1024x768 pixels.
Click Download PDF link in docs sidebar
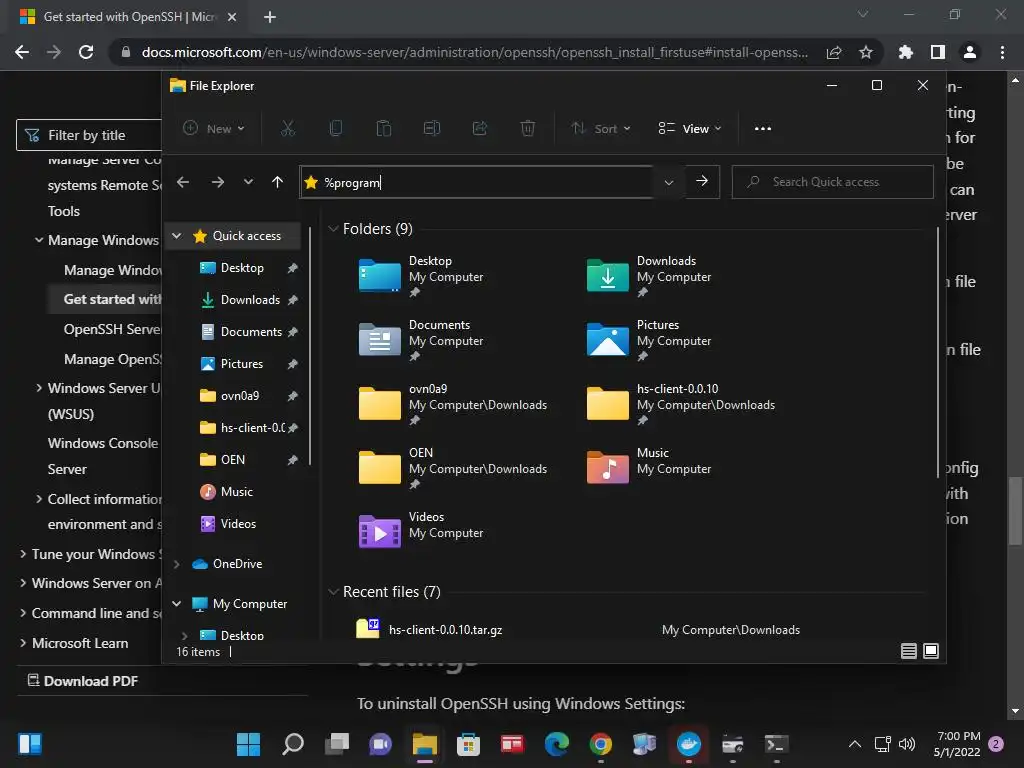coord(83,680)
